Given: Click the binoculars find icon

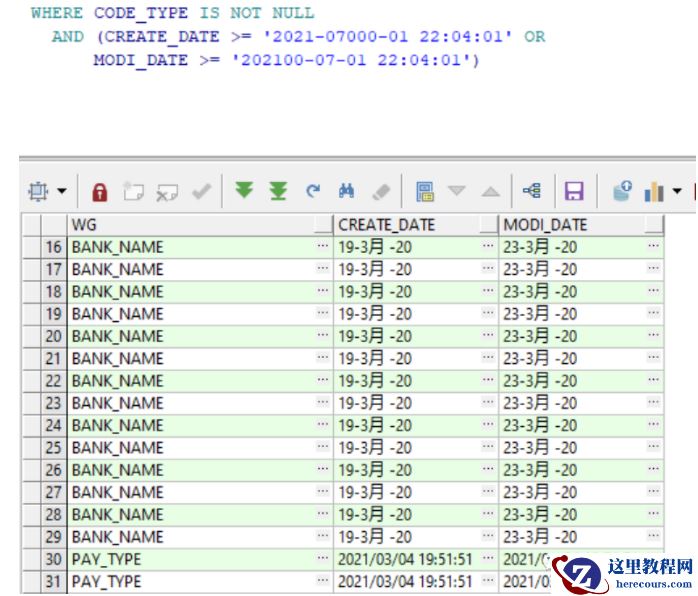Looking at the screenshot, I should 346,191.
